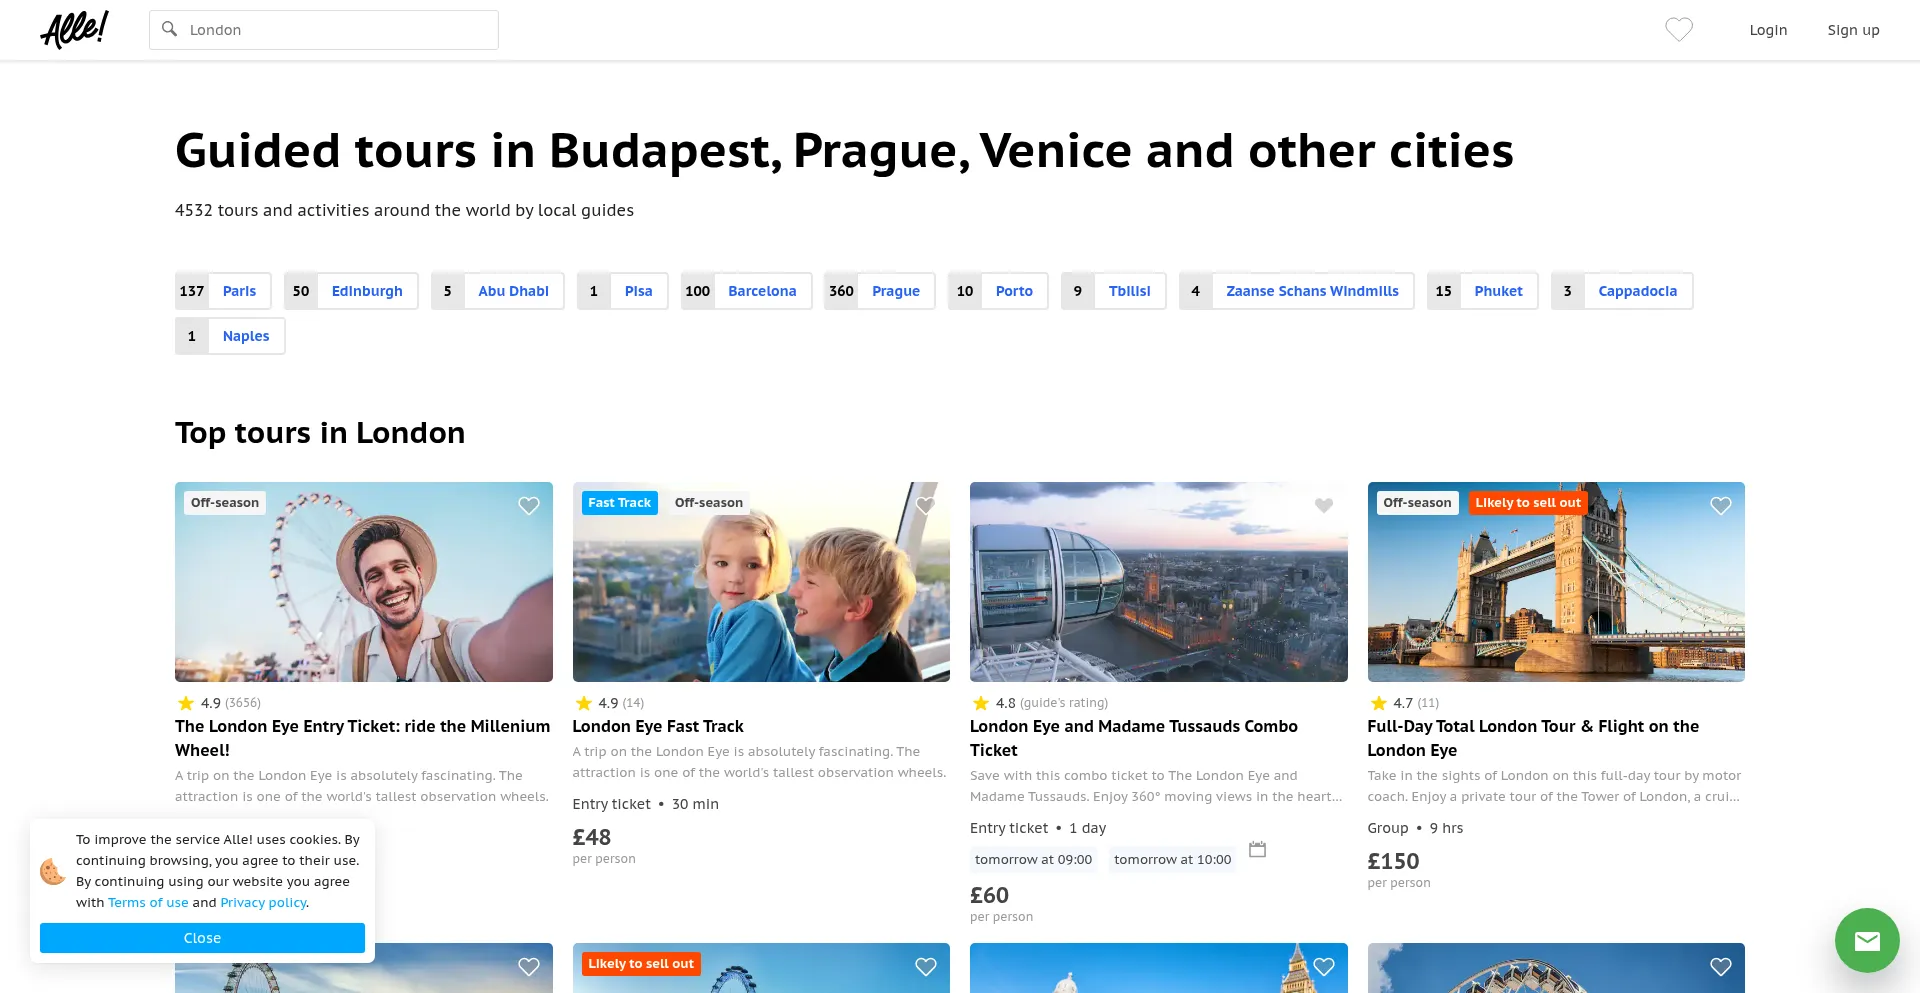
Task: Favorite the London Eye Fast Track tour
Action: pyautogui.click(x=926, y=506)
